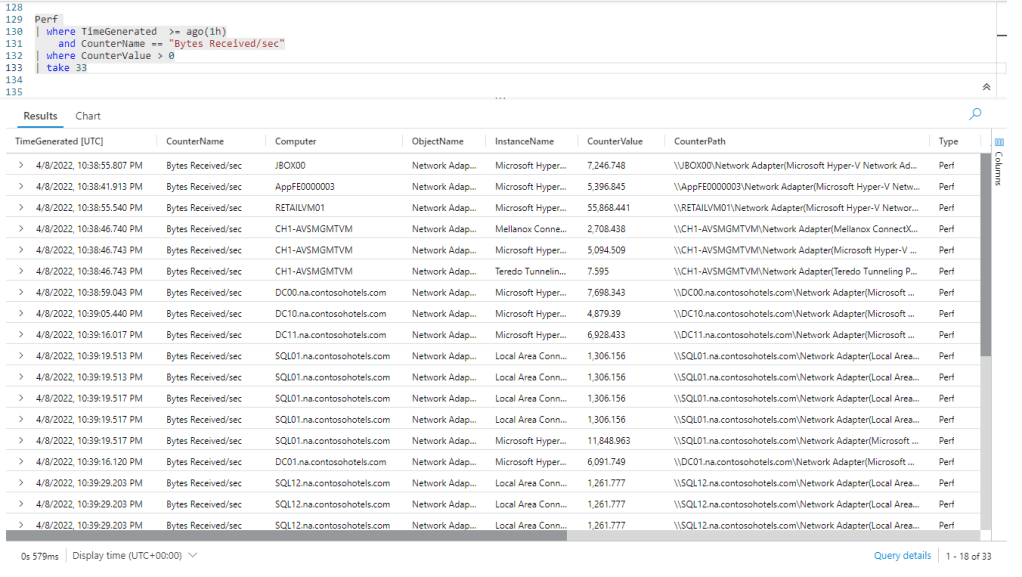1022x577 pixels.
Task: Expand the JBOX00 result row
Action: [x=21, y=165]
